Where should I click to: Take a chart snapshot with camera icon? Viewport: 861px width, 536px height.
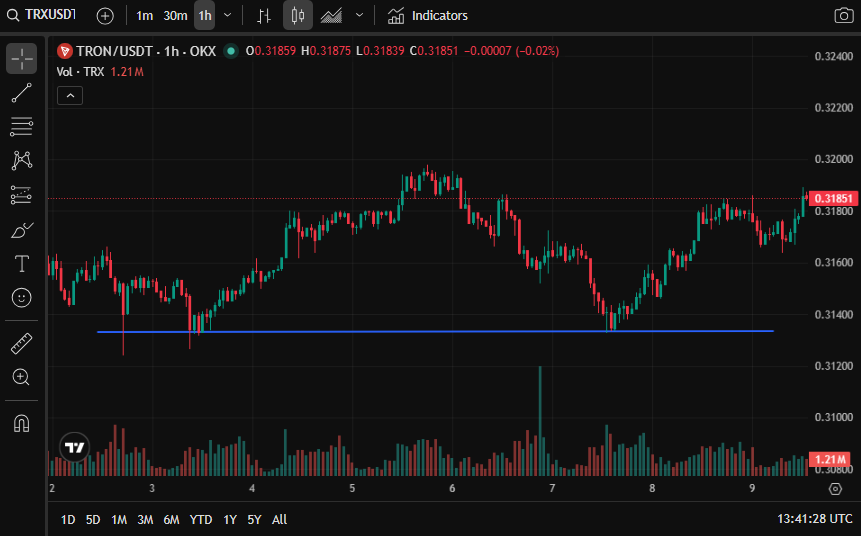pyautogui.click(x=843, y=15)
